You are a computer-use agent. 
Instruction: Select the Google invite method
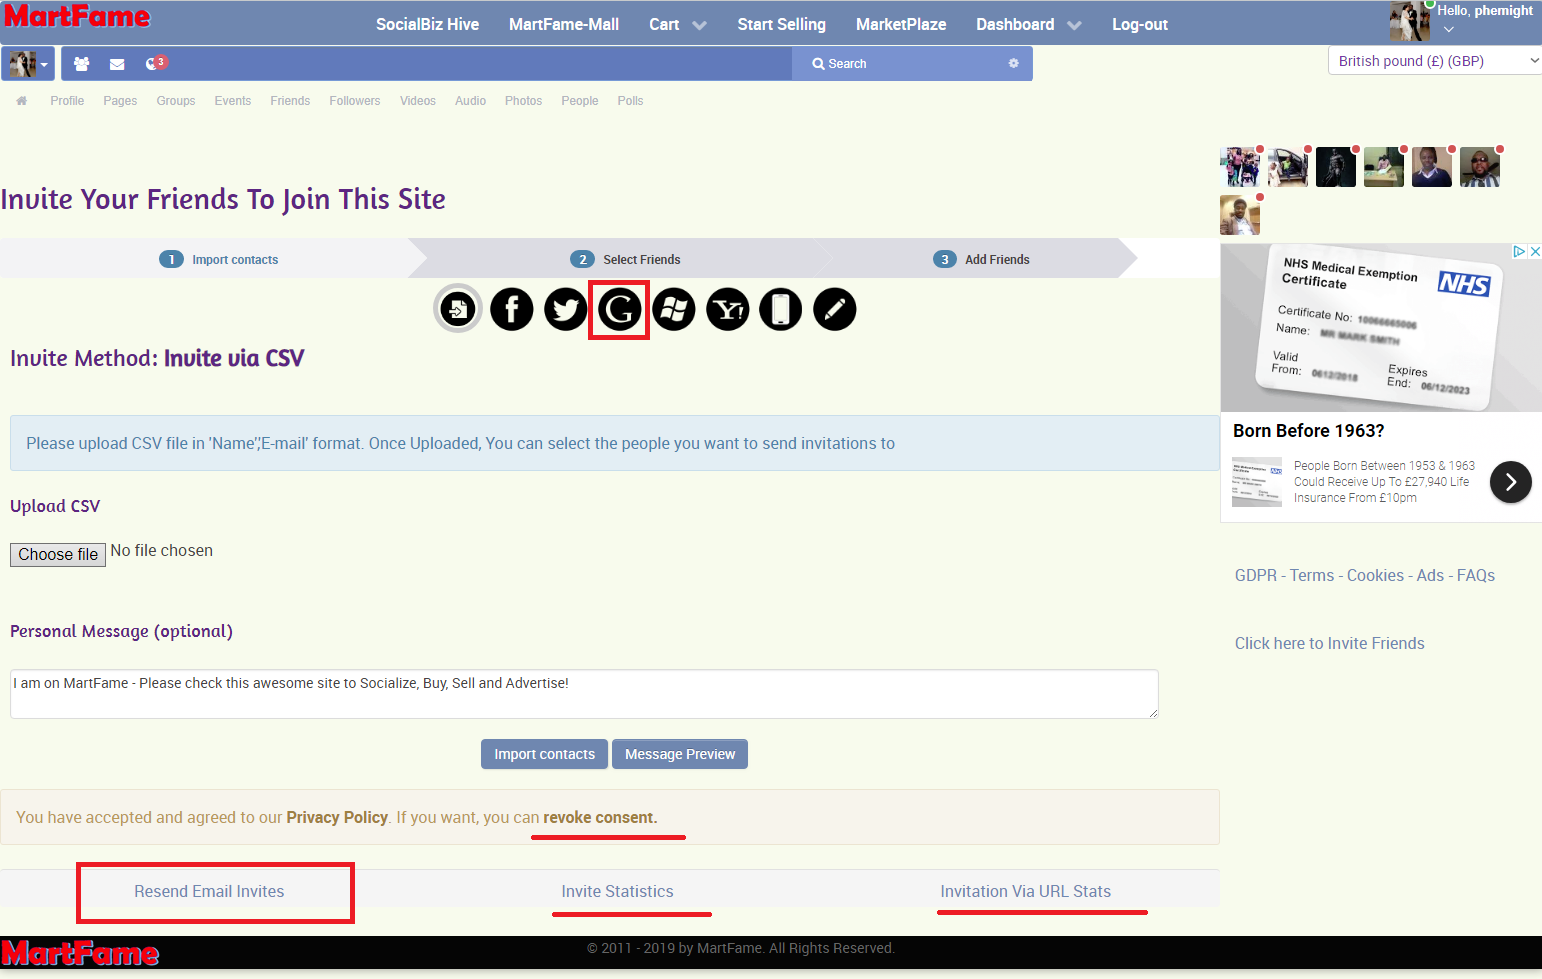(618, 309)
